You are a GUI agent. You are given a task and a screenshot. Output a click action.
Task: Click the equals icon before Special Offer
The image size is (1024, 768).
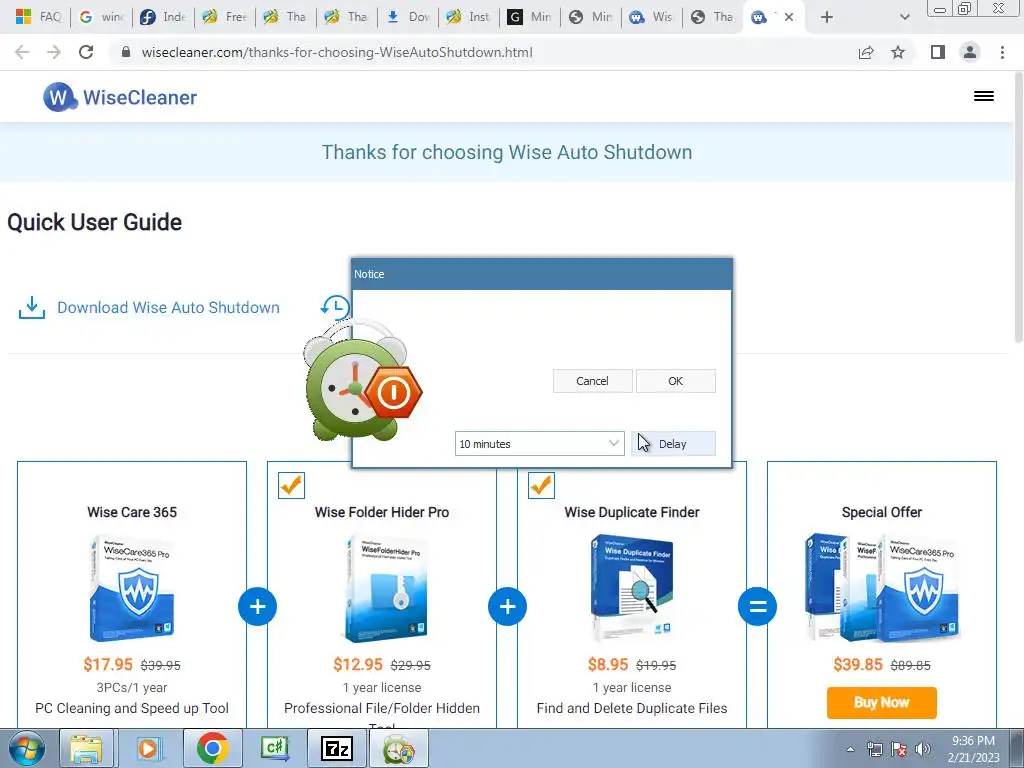tap(758, 606)
